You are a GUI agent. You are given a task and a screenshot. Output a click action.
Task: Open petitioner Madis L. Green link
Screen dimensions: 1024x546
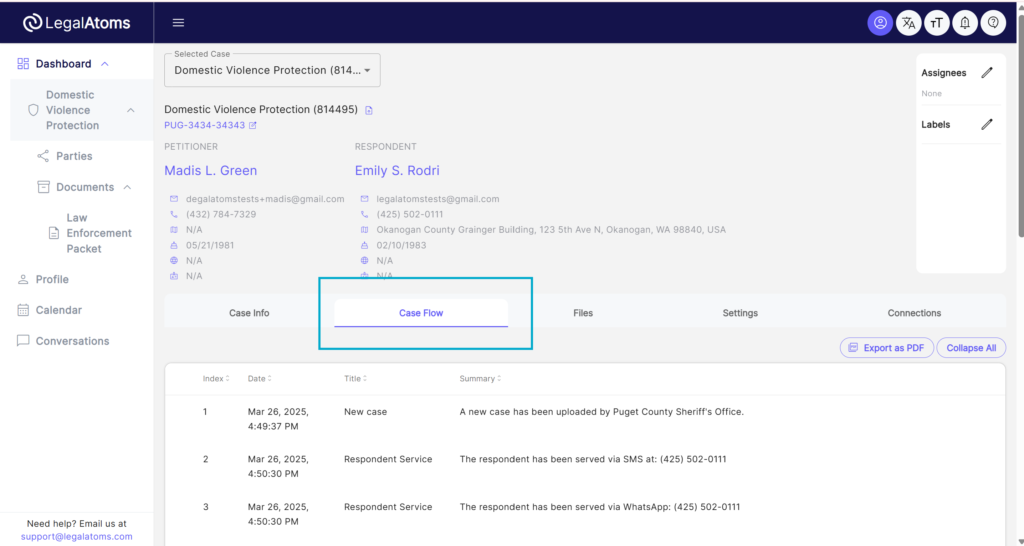pos(210,170)
